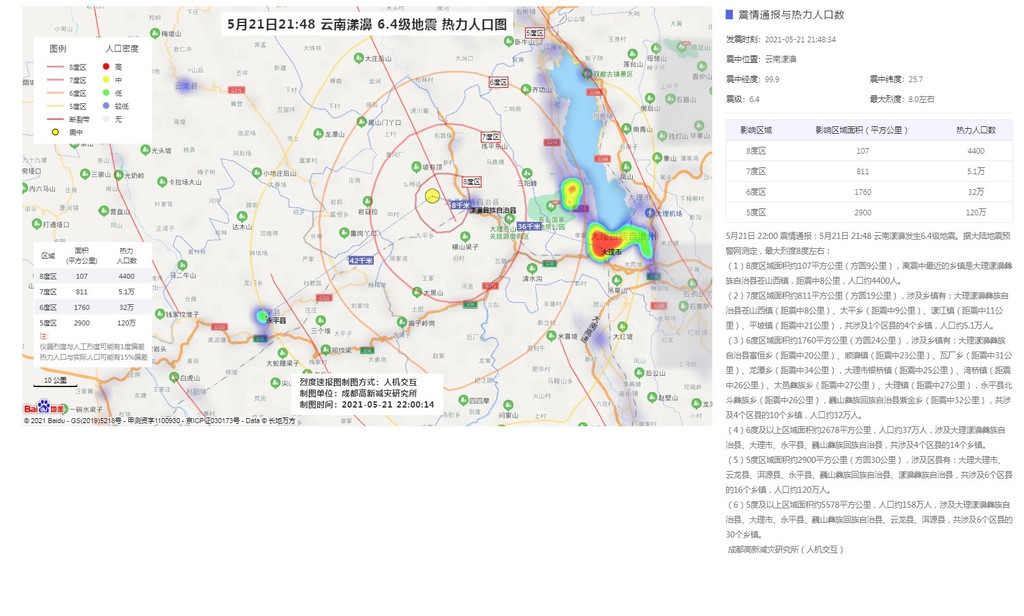Screen dimensions: 1024x616
Task: Click the 7度区 boxed label on the map
Action: click(490, 136)
